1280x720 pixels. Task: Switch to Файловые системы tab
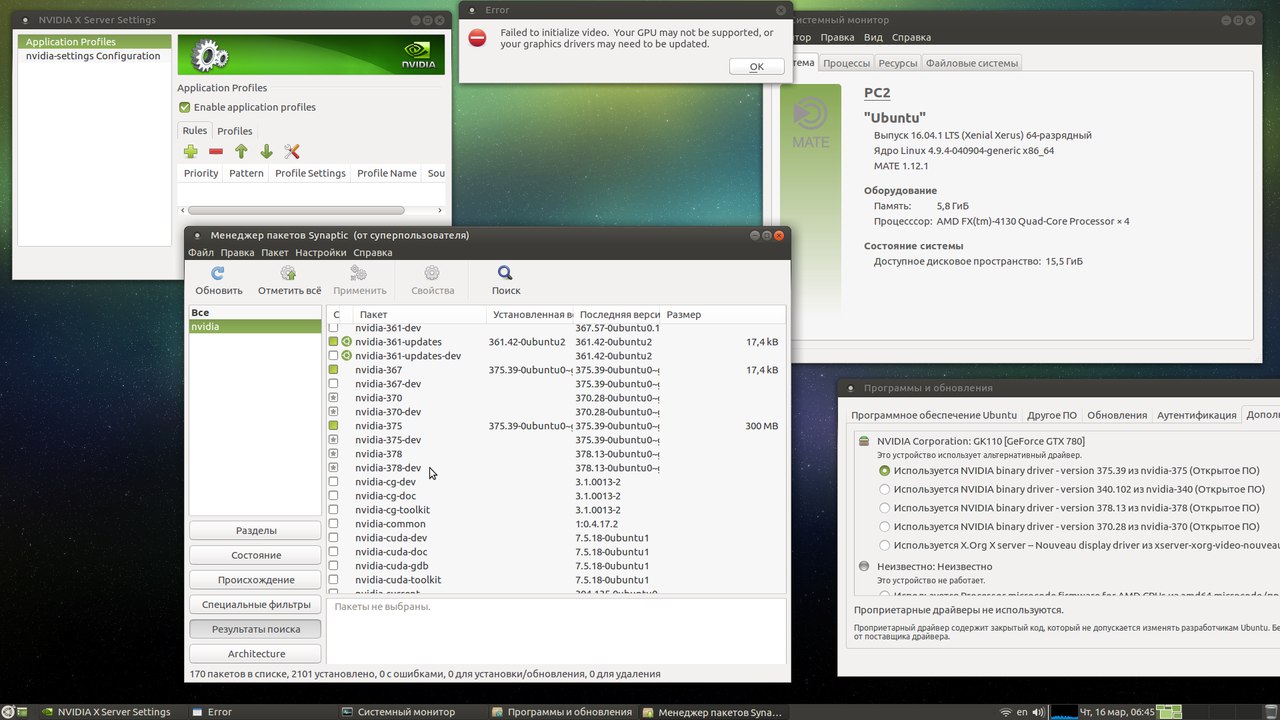click(972, 63)
